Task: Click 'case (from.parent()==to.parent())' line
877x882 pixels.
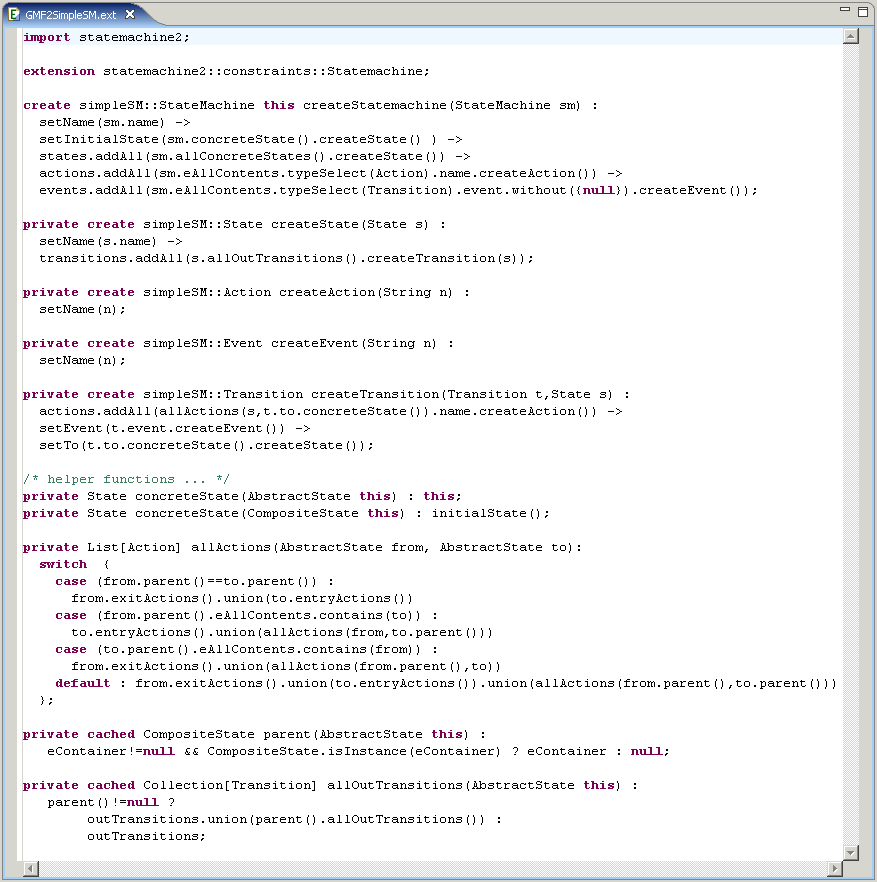Action: [x=195, y=582]
